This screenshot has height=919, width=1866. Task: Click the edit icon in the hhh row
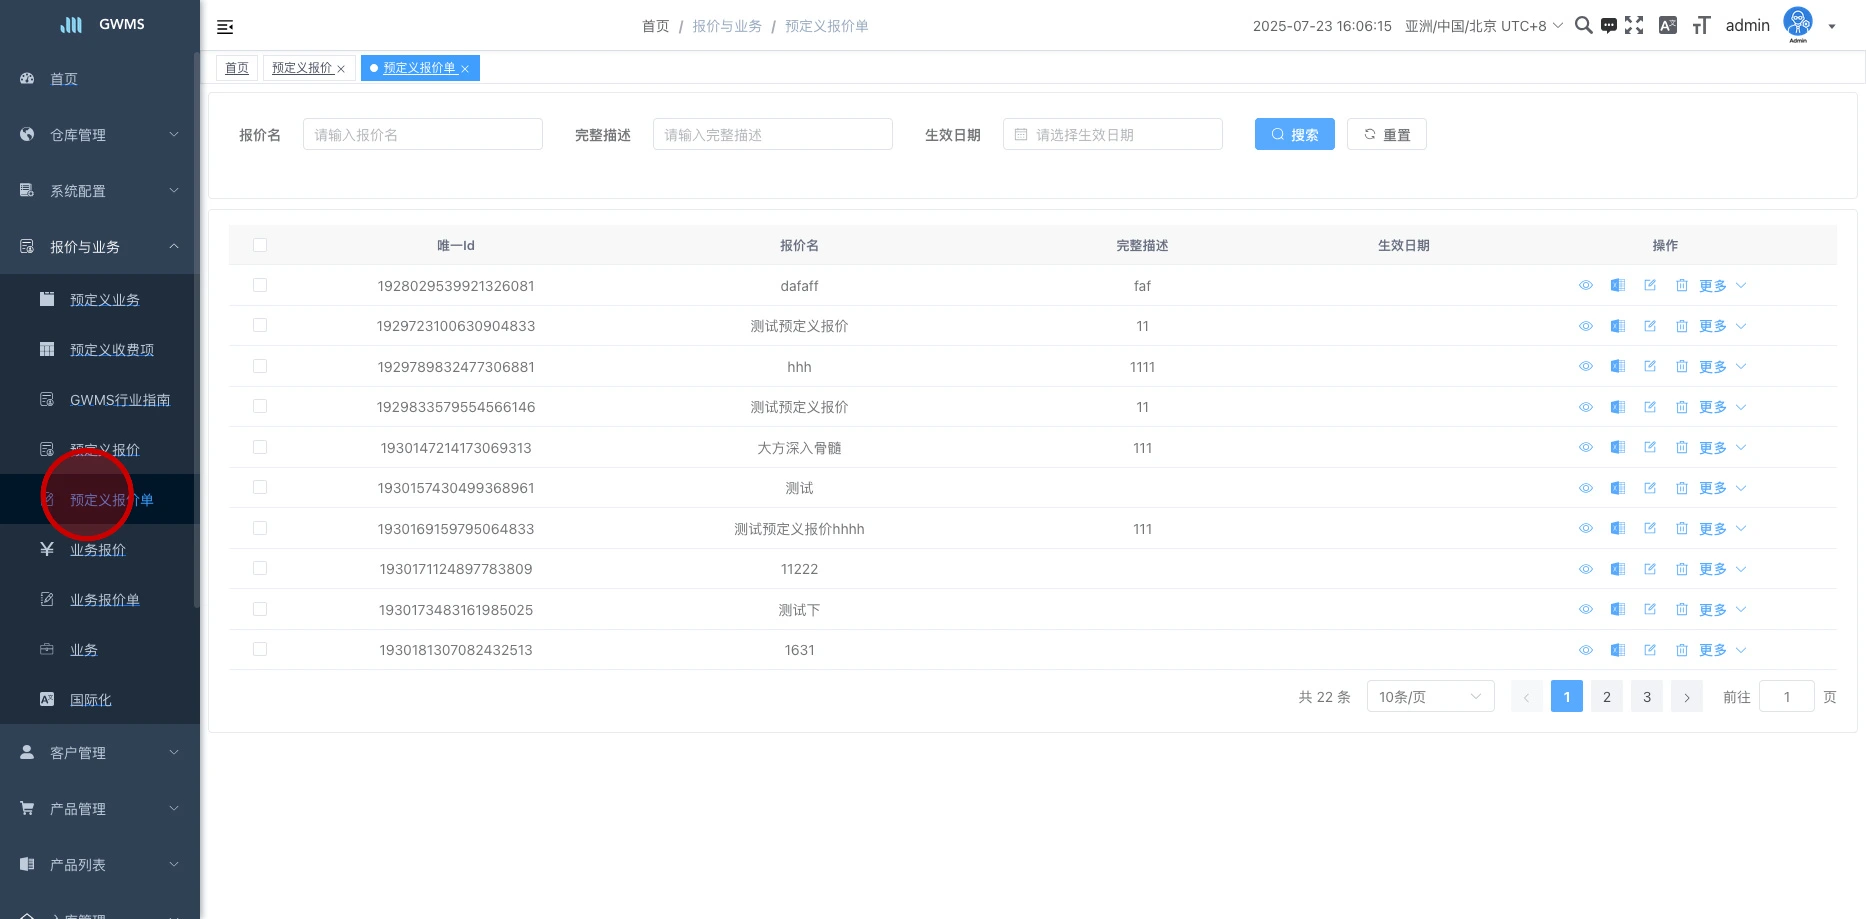click(x=1649, y=367)
